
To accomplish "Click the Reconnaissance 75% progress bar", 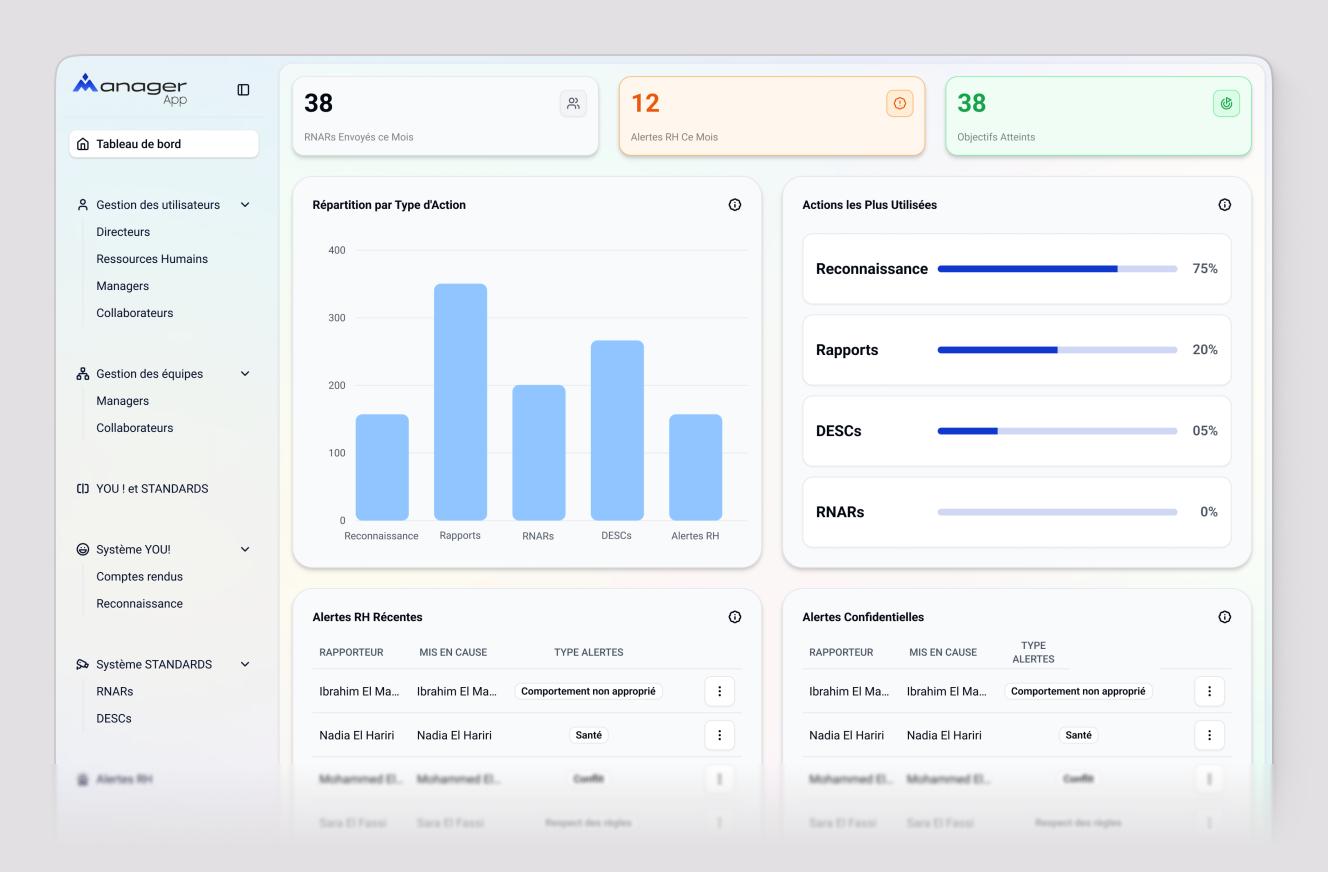I will pos(1057,269).
